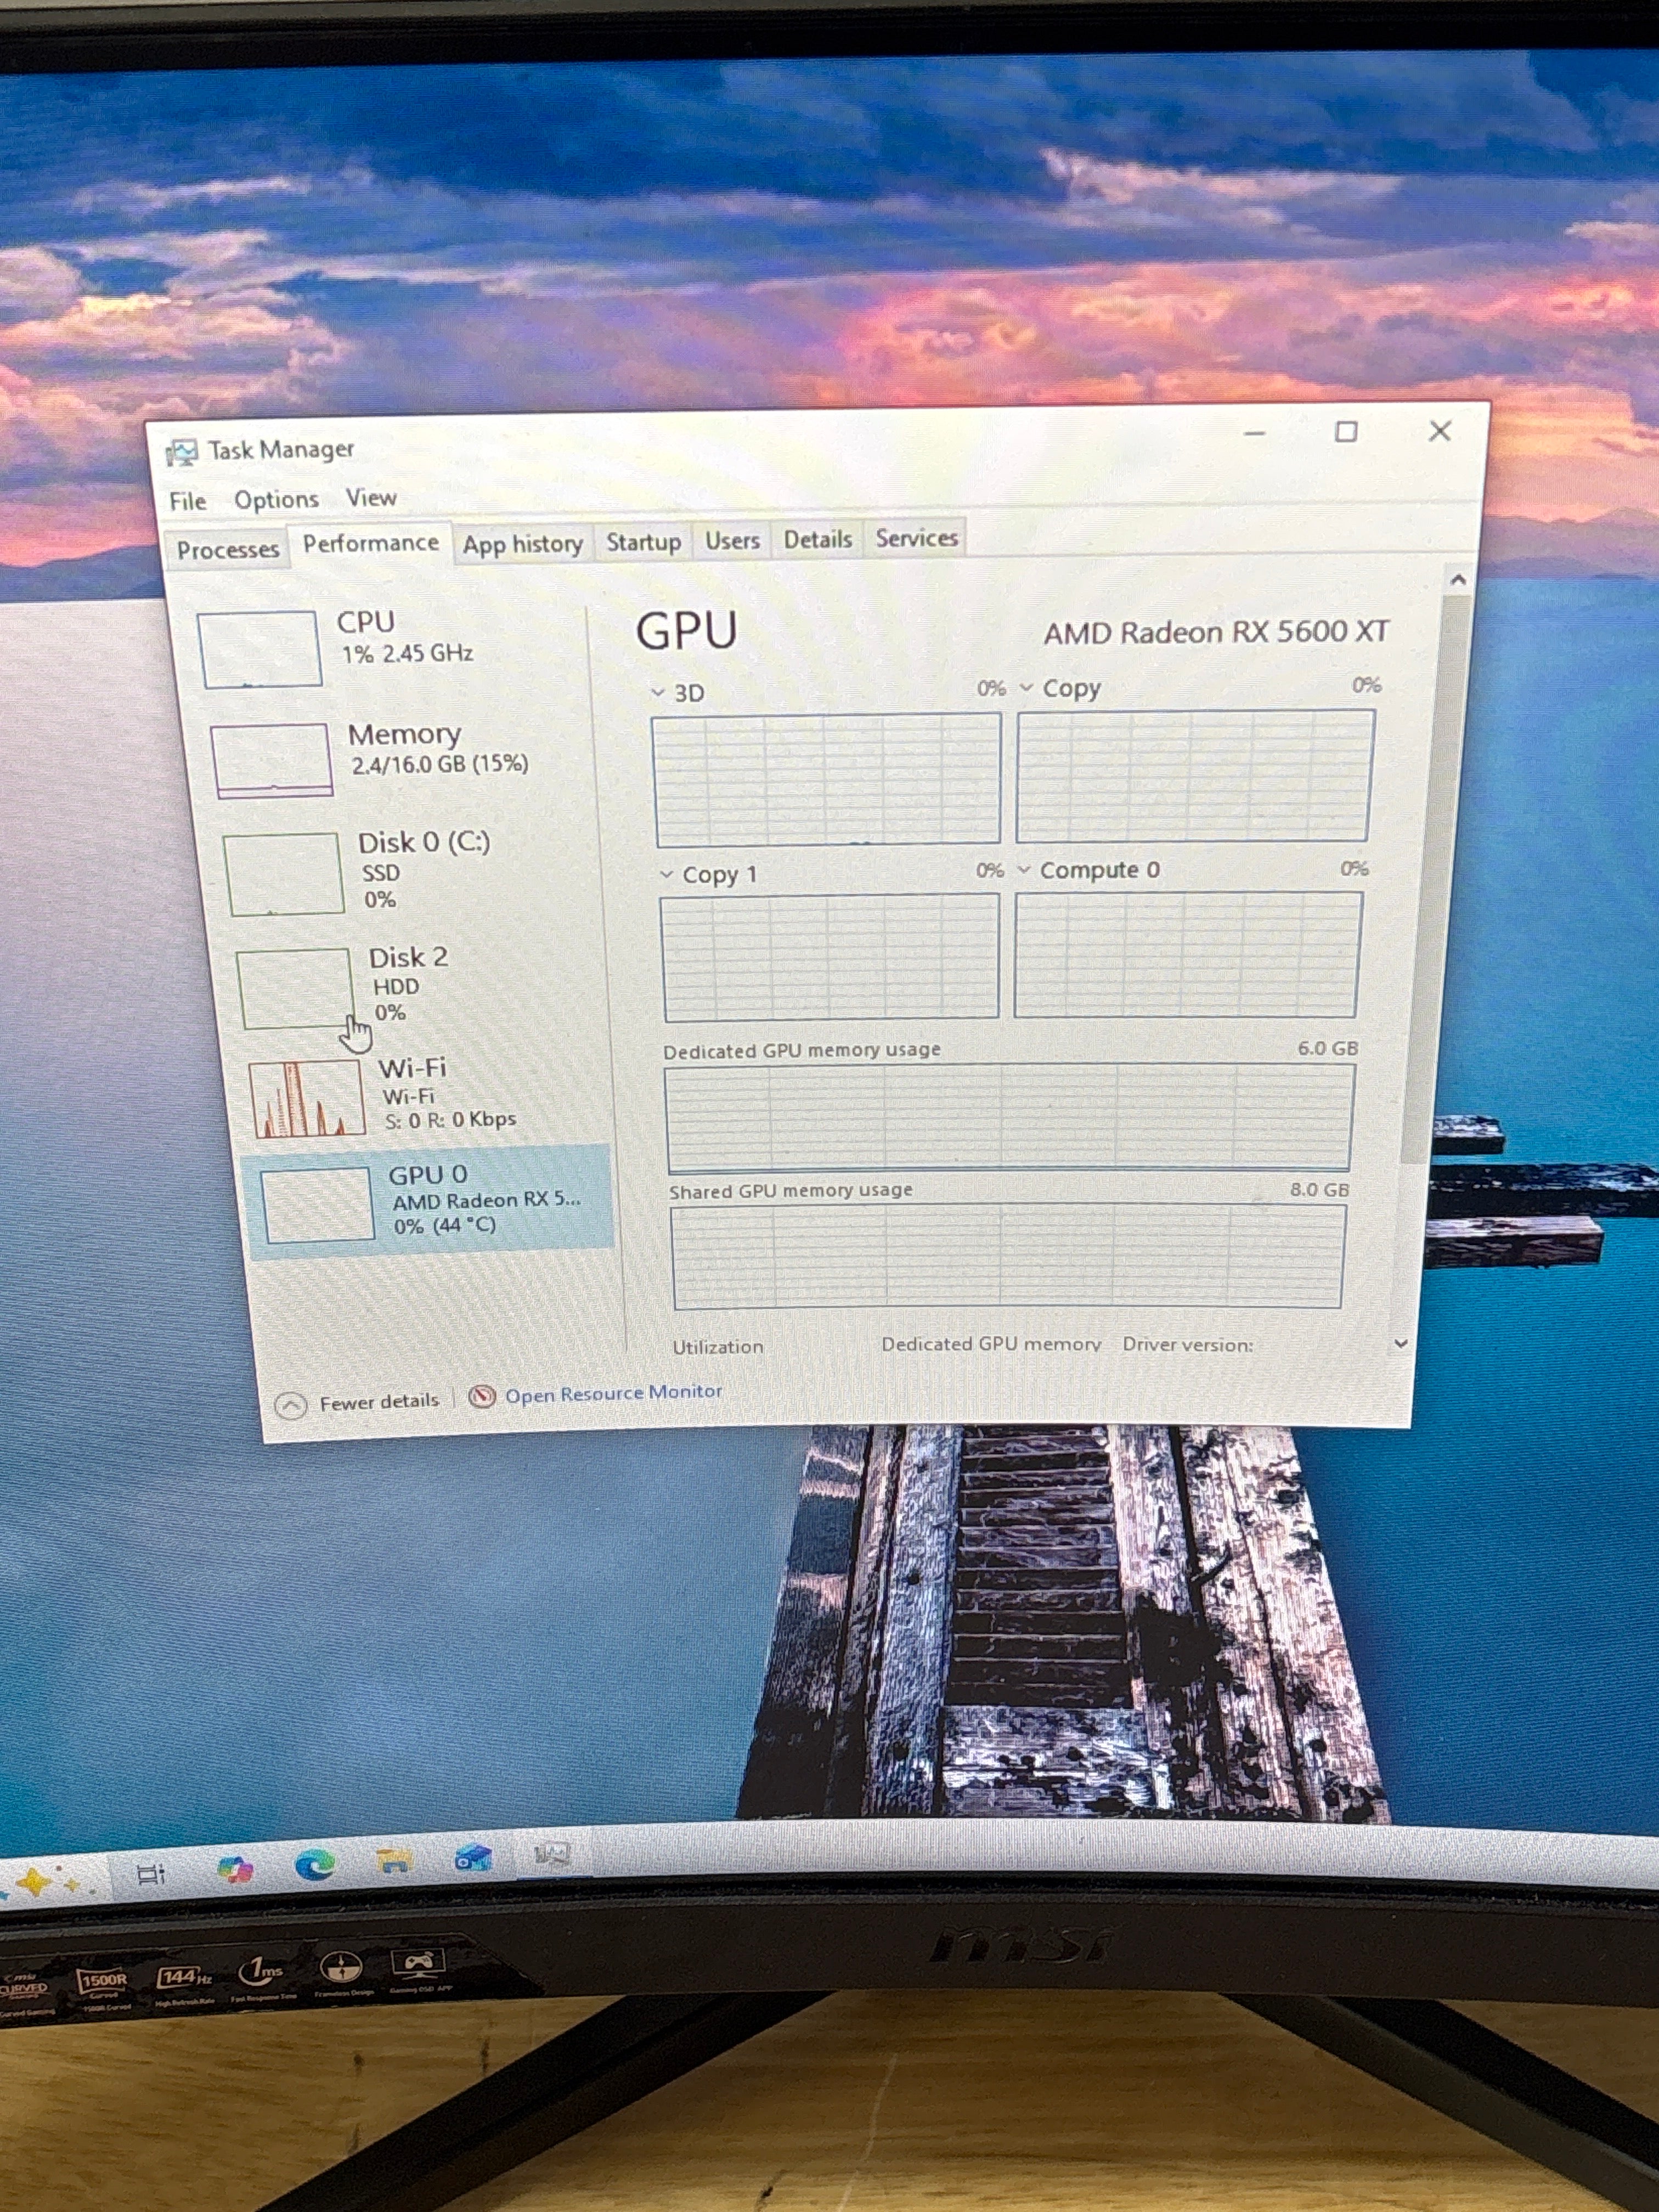Click the Copy engine usage graph
This screenshot has width=1659, height=2212.
click(1195, 776)
